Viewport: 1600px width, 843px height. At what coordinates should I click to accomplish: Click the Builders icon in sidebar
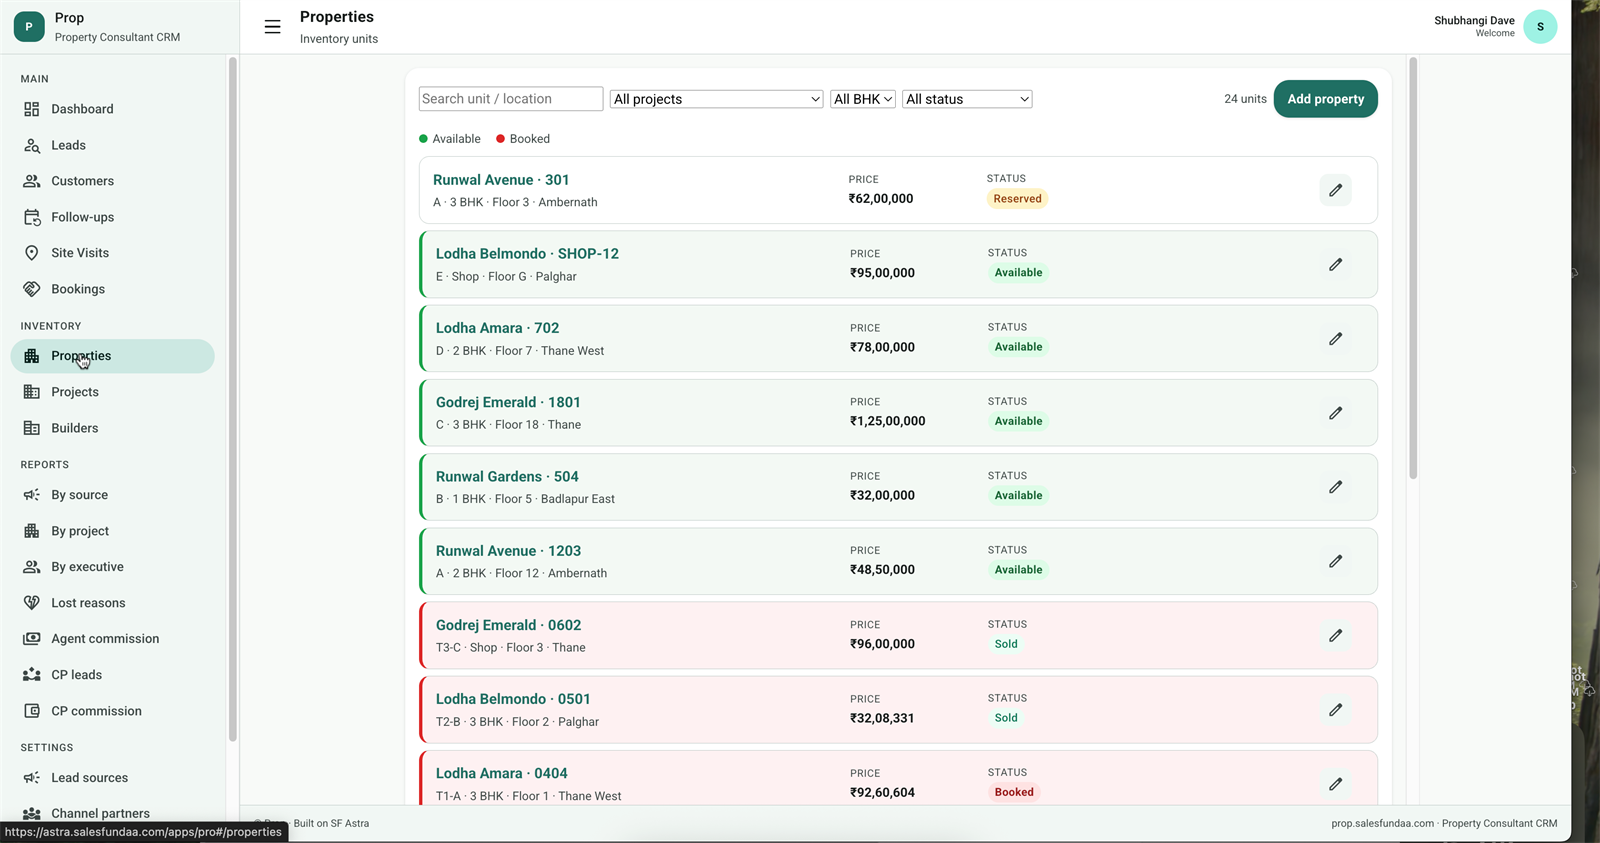[32, 428]
